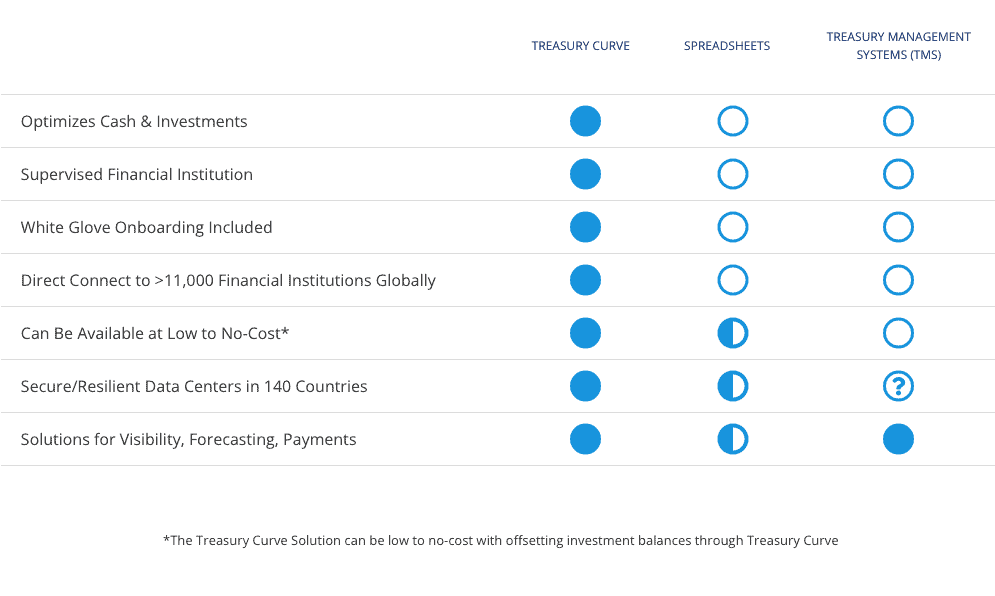Click the empty TMS circle for White Glove Onboarding
The height and width of the screenshot is (596, 995).
(x=898, y=227)
